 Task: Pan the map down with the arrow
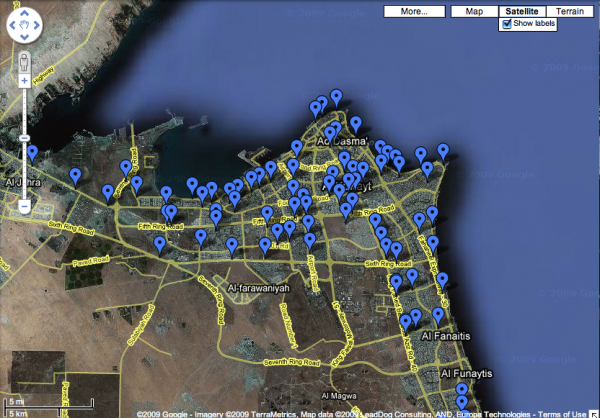pos(24,37)
